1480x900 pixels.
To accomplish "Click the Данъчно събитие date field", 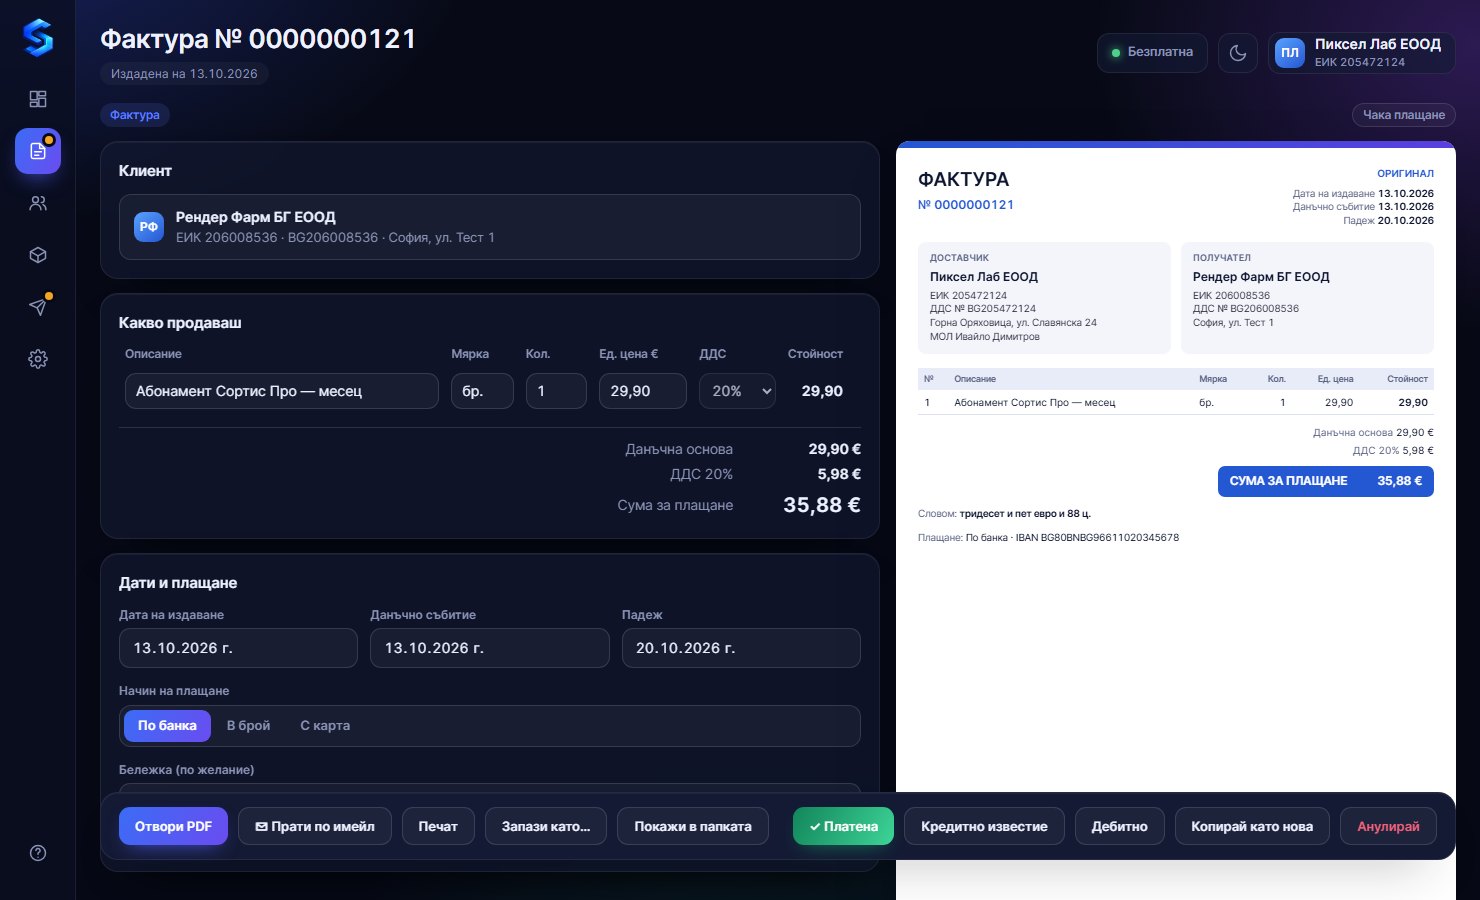I will pyautogui.click(x=490, y=648).
